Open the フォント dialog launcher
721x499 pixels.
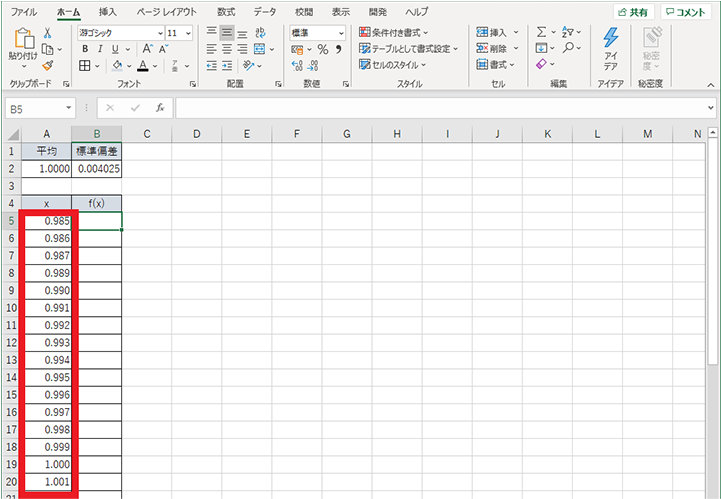(193, 84)
